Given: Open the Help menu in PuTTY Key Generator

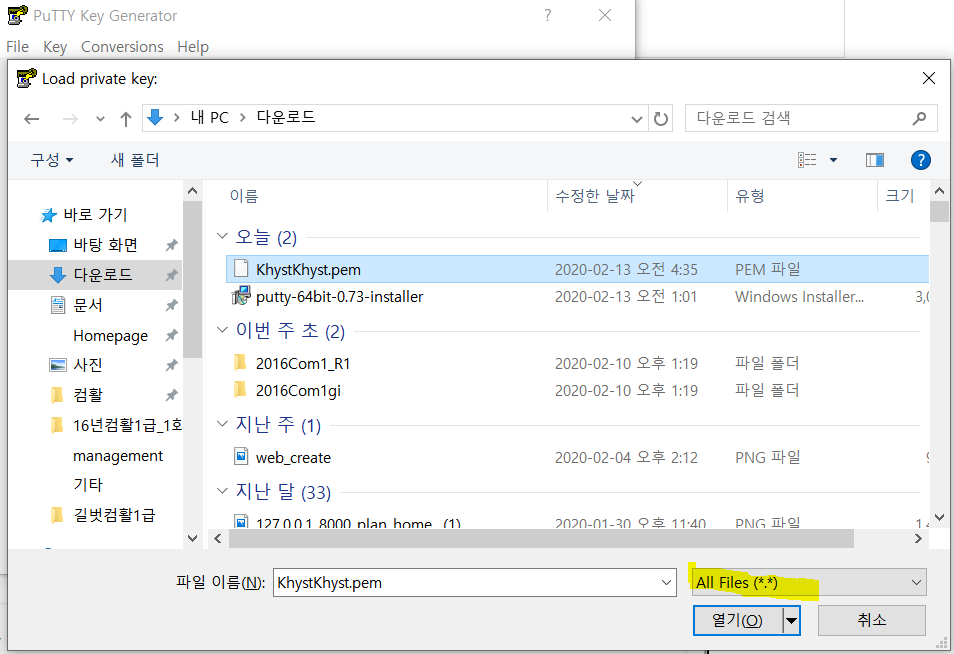Looking at the screenshot, I should (193, 47).
